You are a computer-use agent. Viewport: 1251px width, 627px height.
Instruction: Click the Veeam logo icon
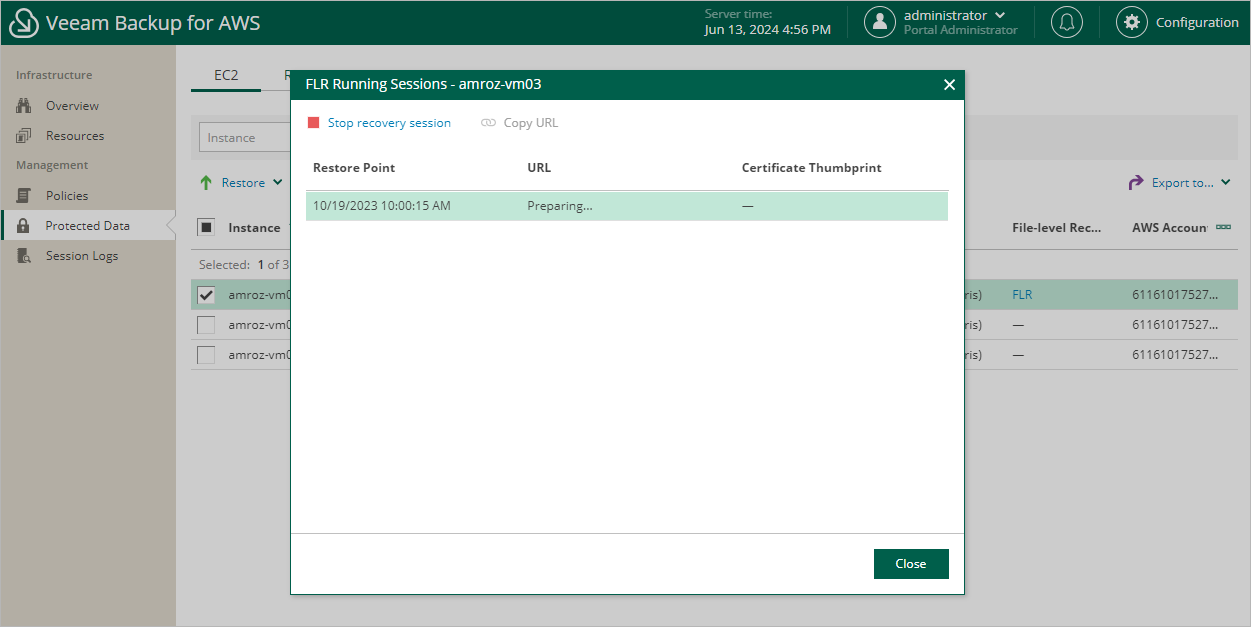(24, 22)
